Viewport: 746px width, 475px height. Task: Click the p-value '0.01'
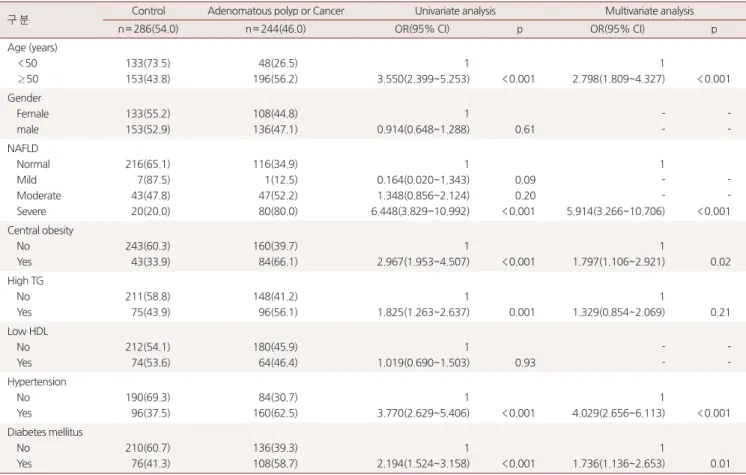point(720,464)
